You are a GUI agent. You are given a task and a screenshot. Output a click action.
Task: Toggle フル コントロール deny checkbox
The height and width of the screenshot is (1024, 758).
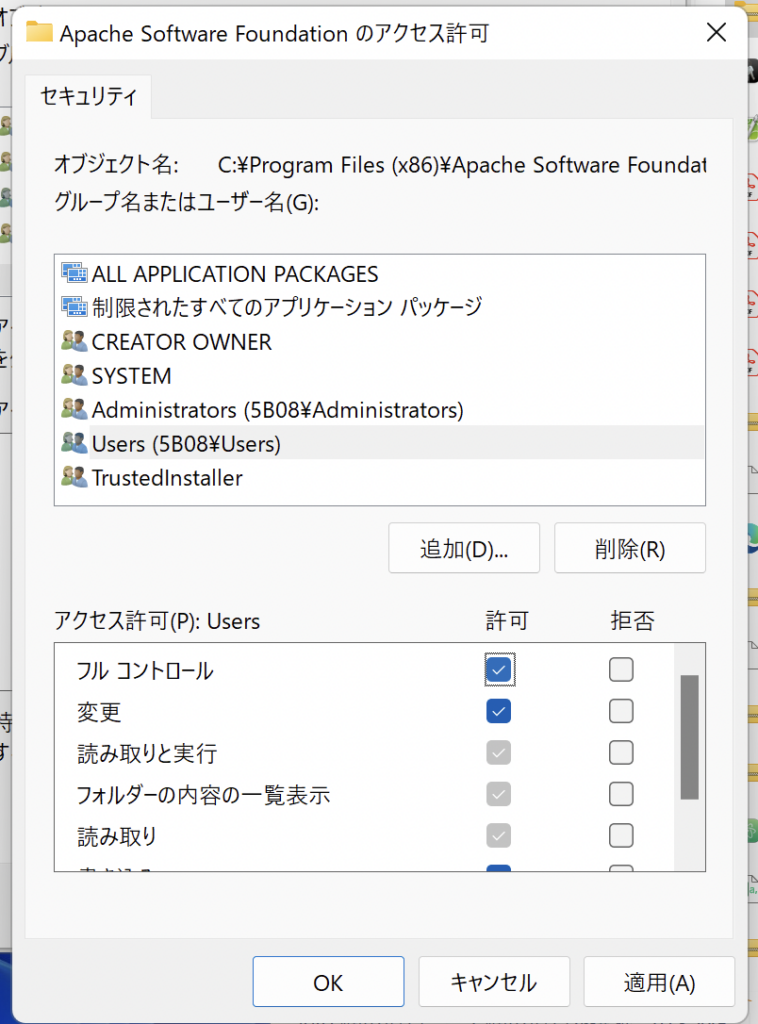coord(621,669)
